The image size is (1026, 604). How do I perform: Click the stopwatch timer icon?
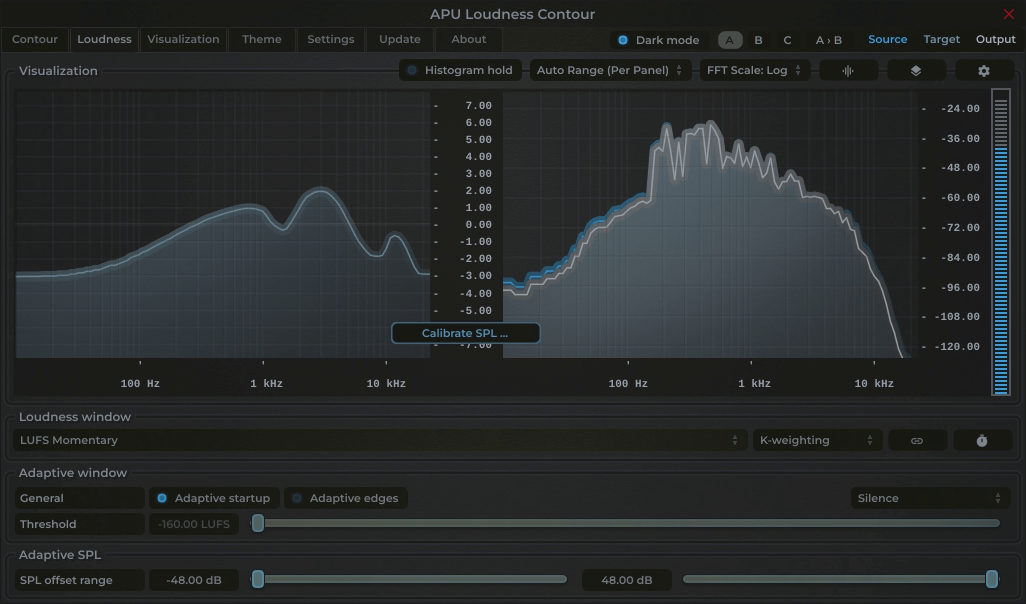click(x=981, y=440)
